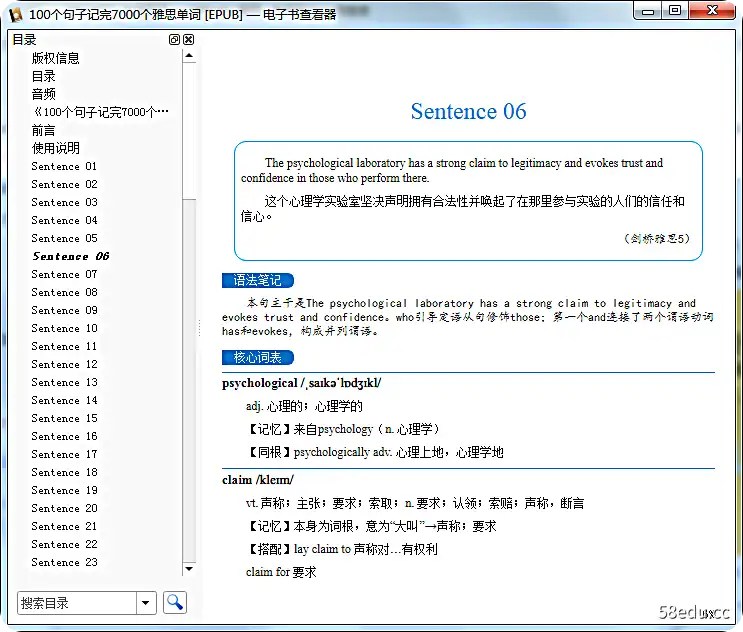Go to Sentence 04

click(x=64, y=220)
